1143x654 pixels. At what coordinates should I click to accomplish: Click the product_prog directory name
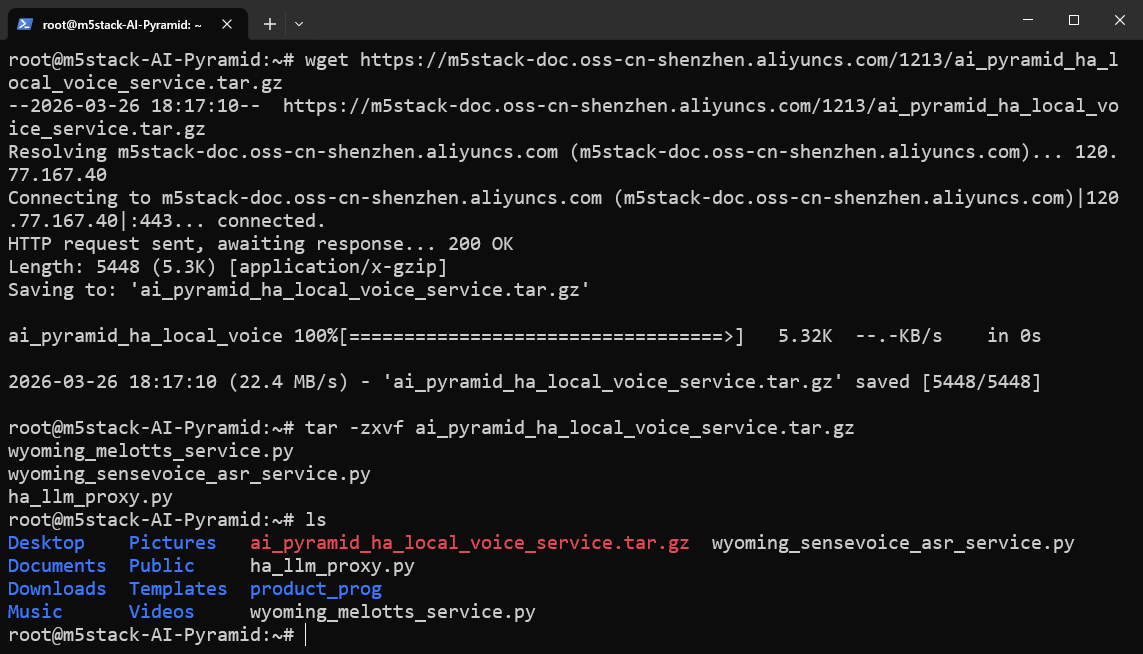tap(315, 589)
